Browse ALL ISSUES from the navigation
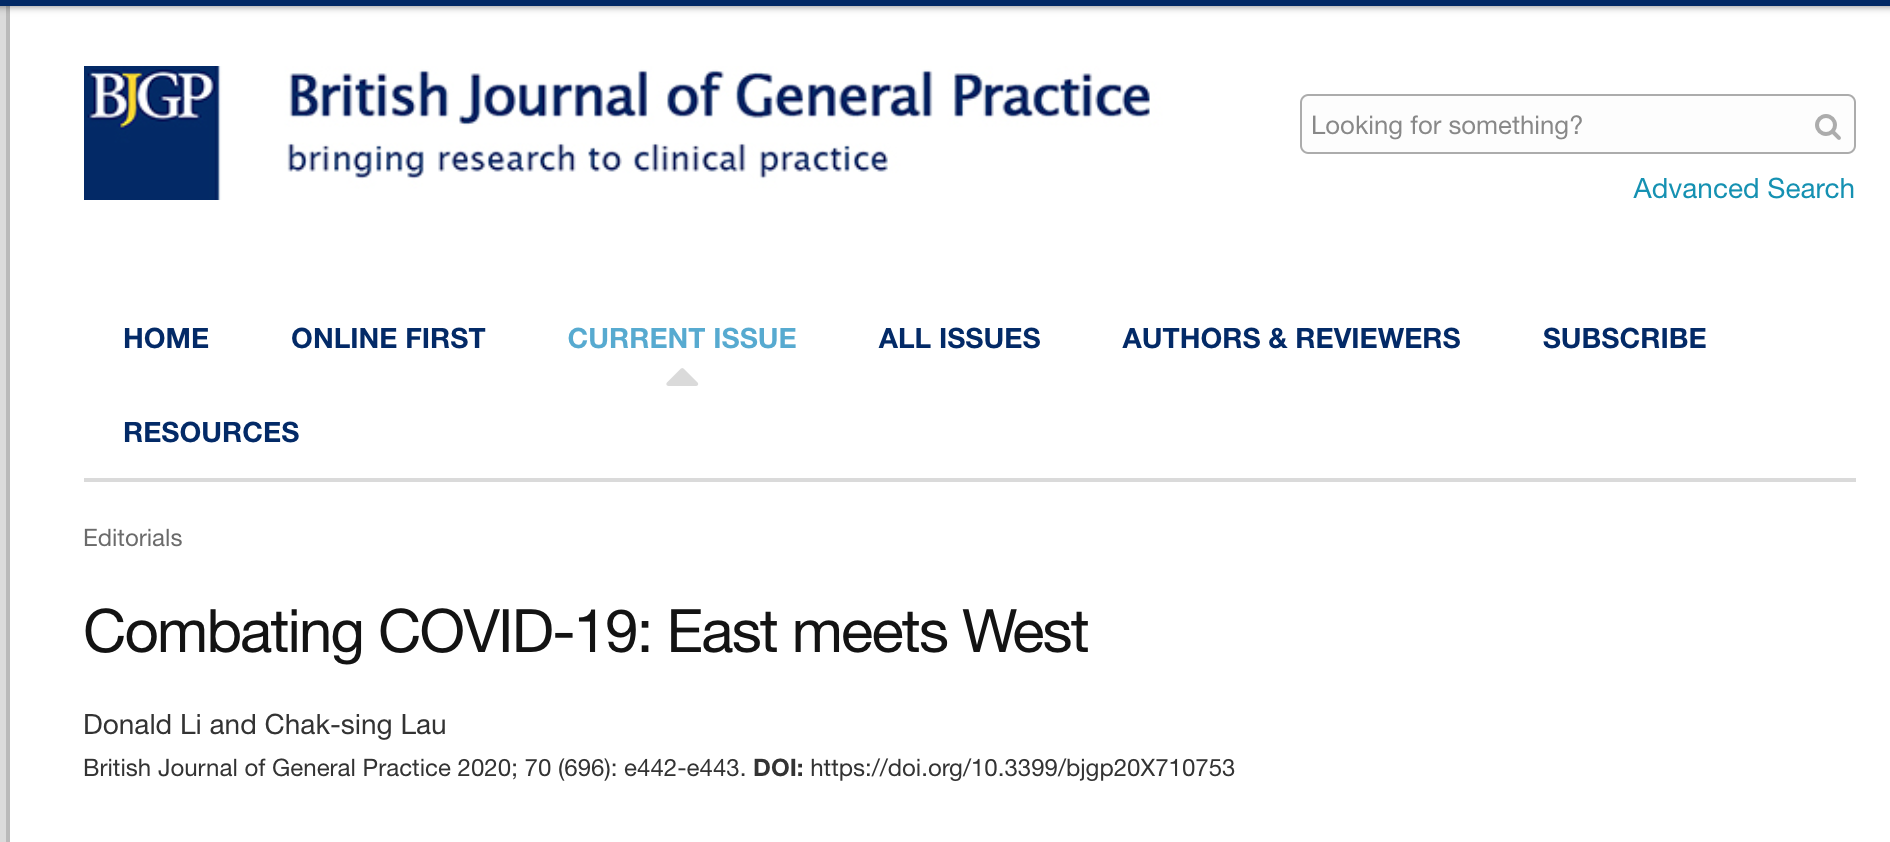The image size is (1890, 842). pos(959,339)
